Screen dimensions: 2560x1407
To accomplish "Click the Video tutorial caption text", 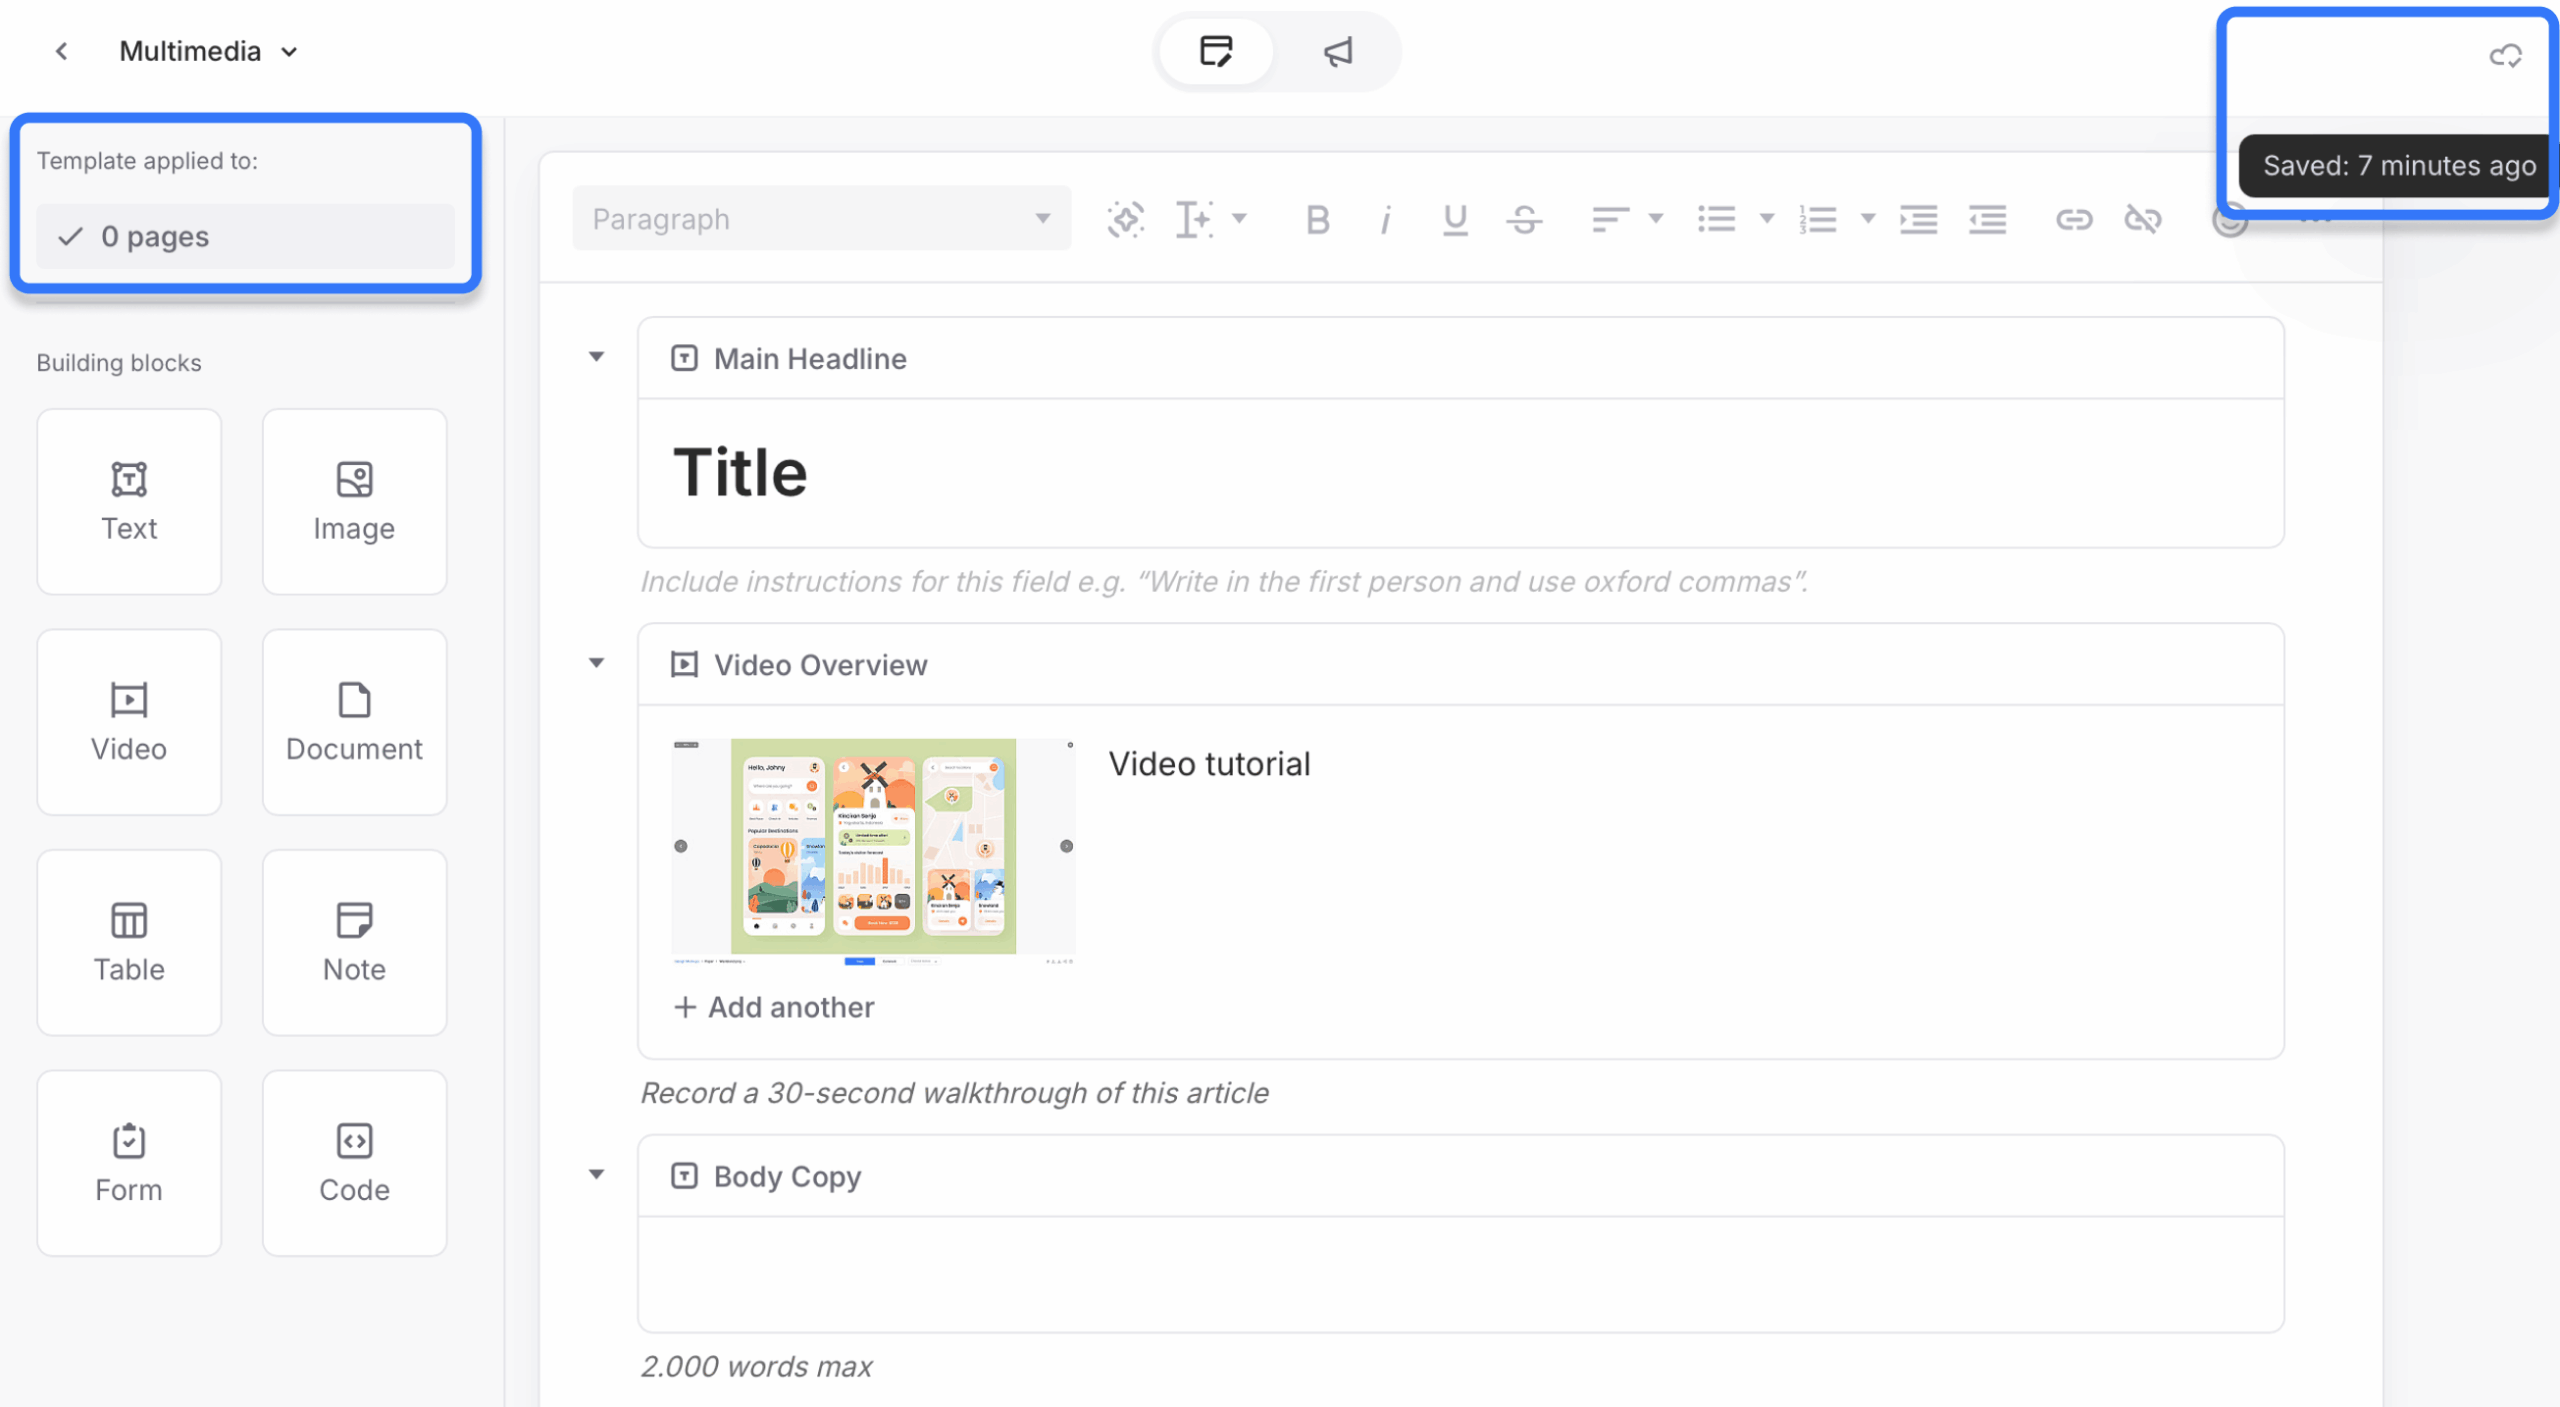I will pyautogui.click(x=1209, y=764).
